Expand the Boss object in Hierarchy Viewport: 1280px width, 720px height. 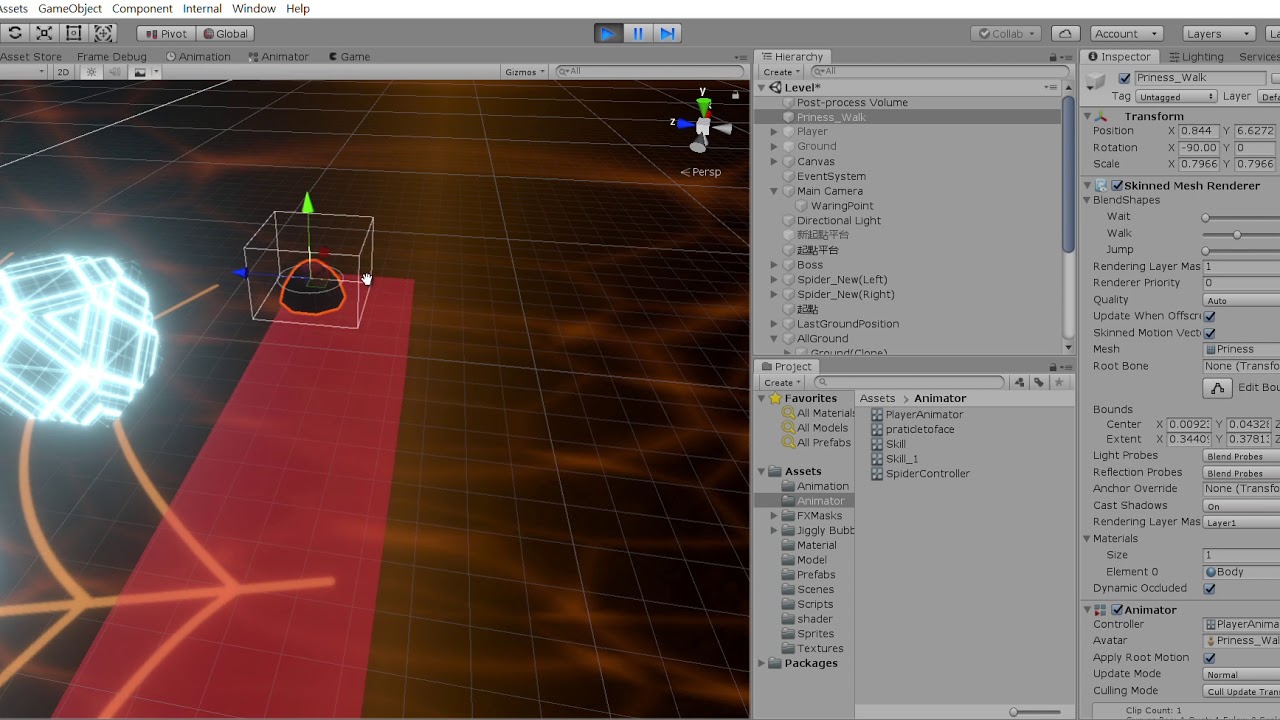point(774,265)
